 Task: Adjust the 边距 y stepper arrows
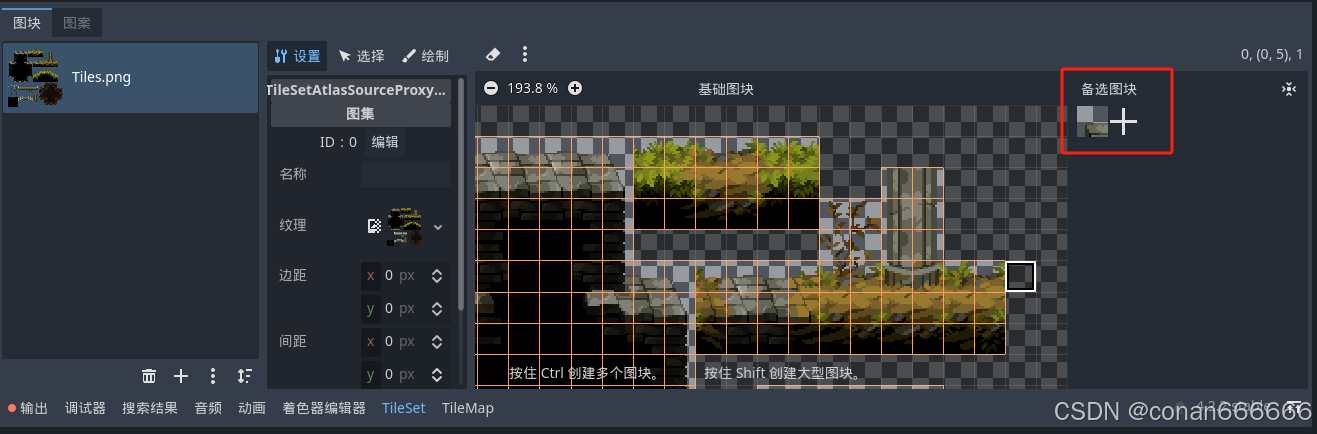(x=437, y=309)
